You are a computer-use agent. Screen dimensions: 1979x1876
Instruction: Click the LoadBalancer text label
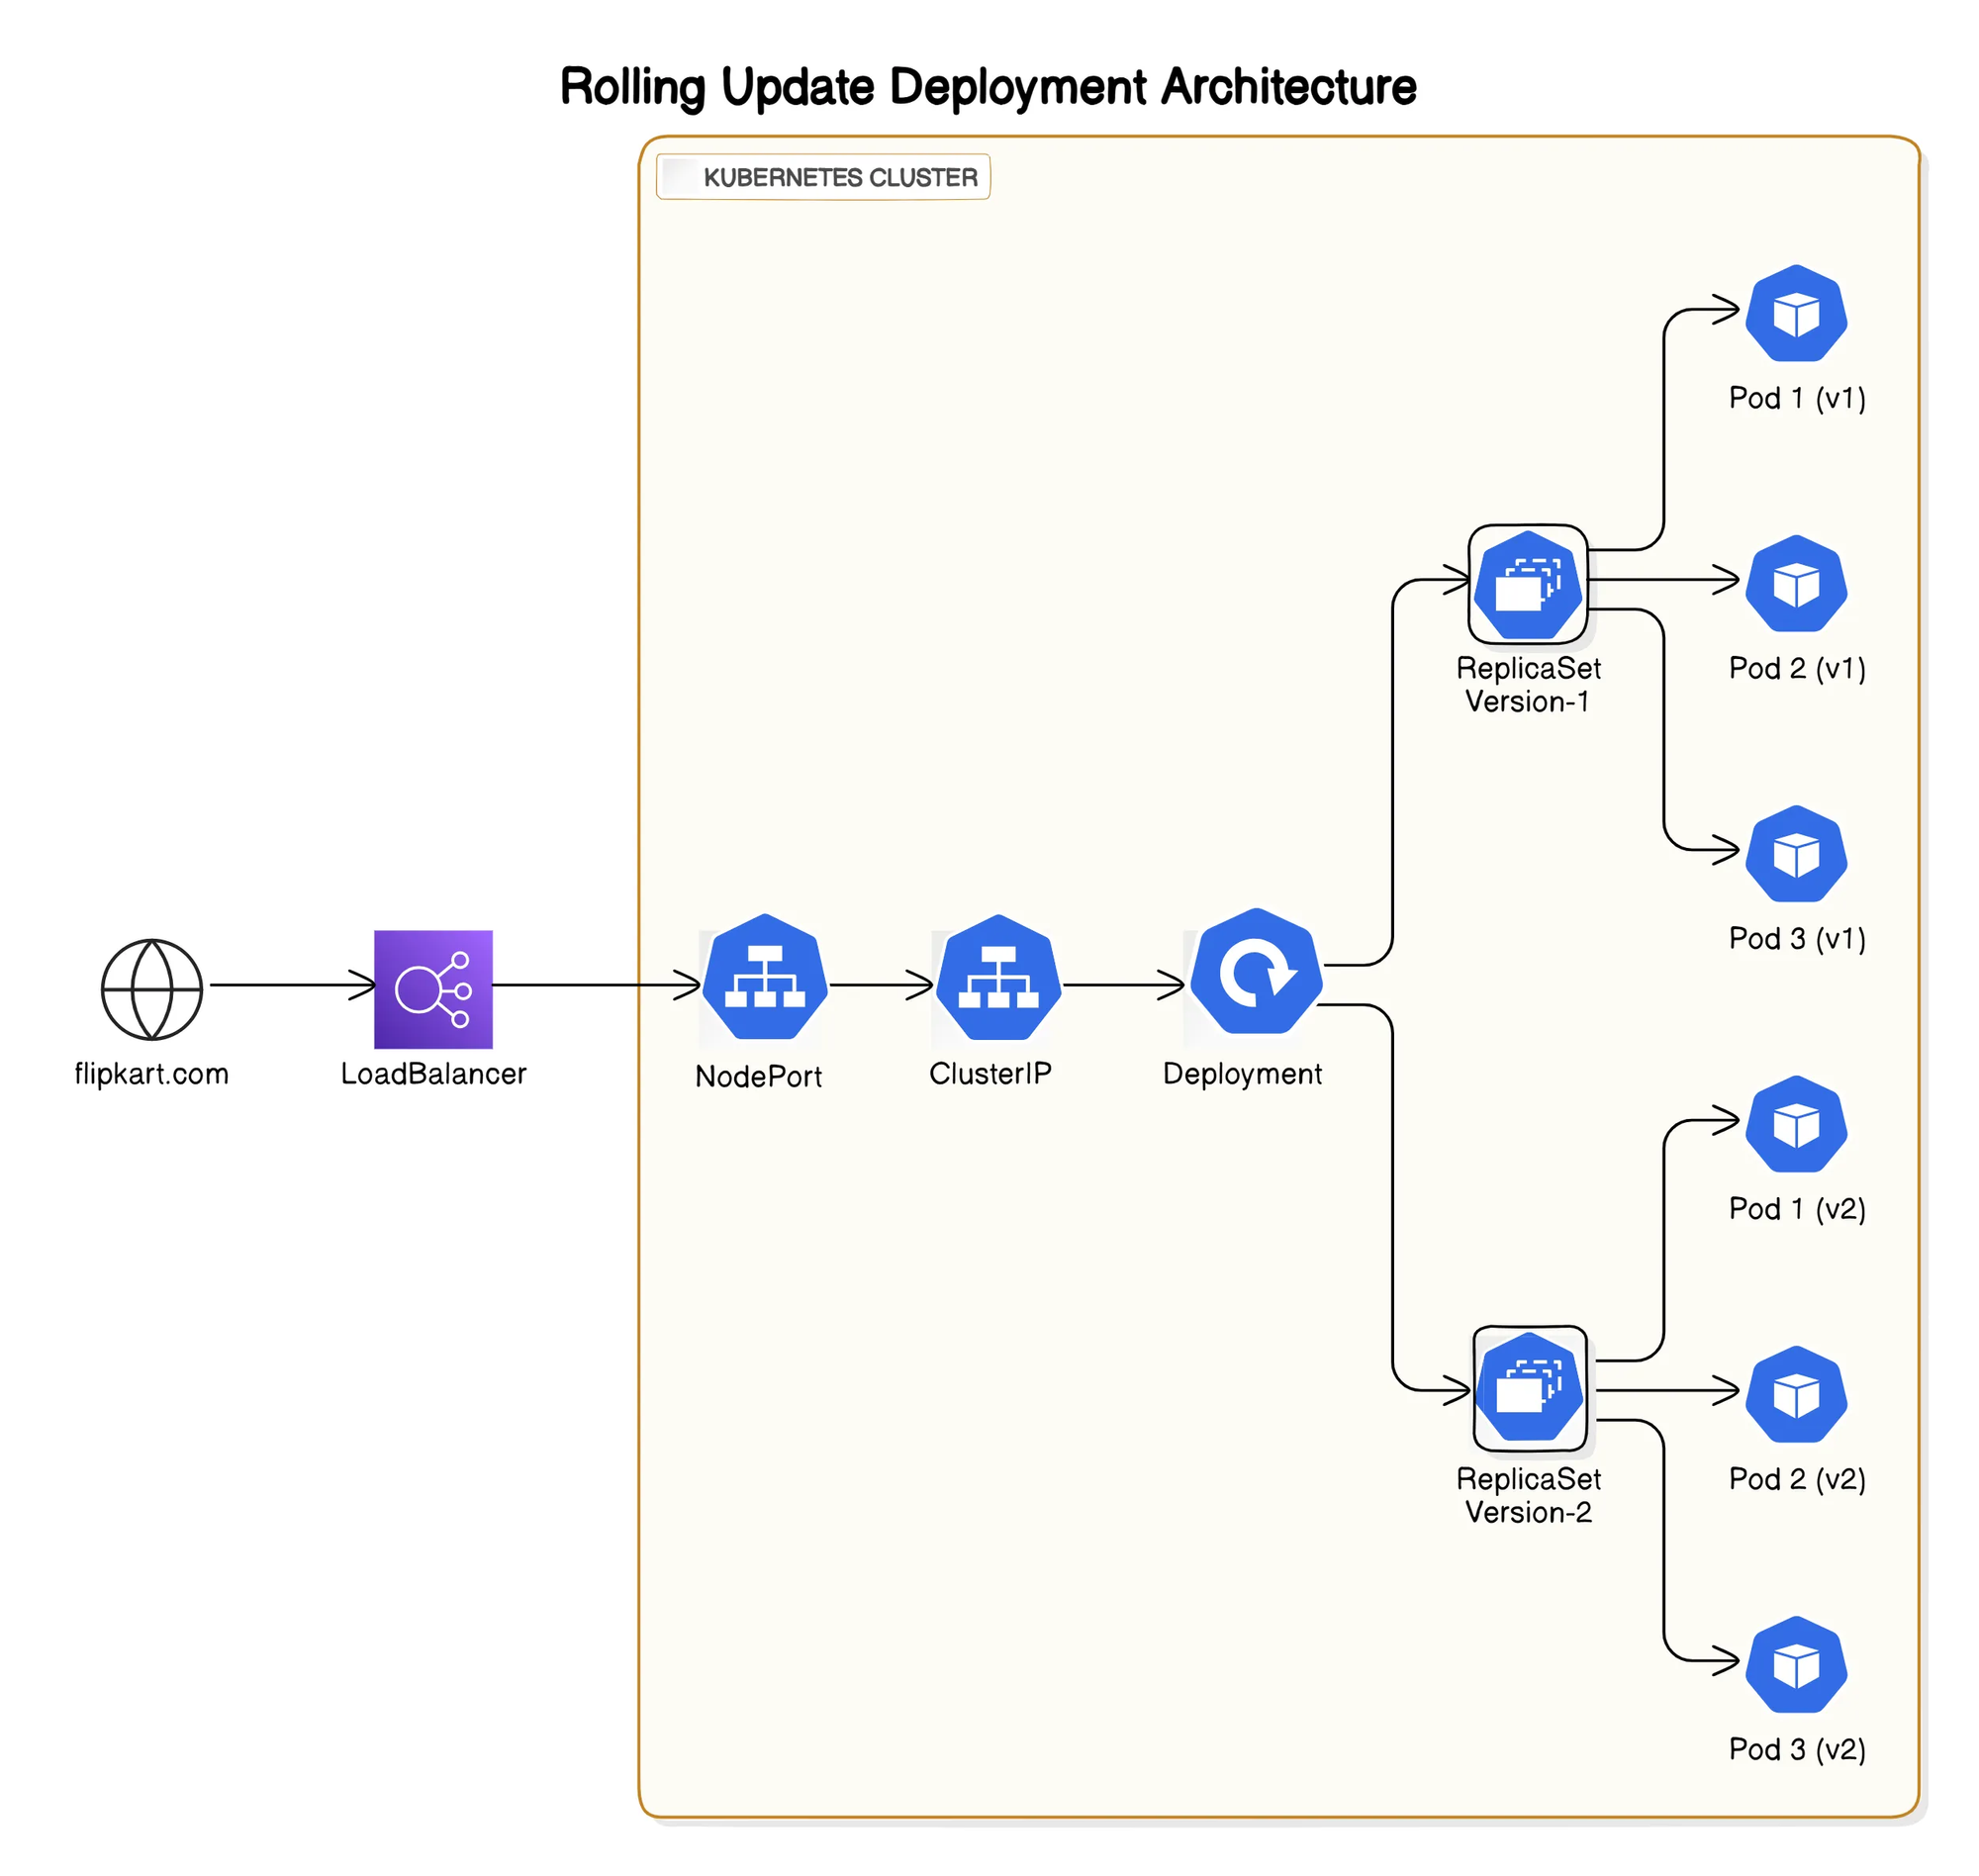433,1074
